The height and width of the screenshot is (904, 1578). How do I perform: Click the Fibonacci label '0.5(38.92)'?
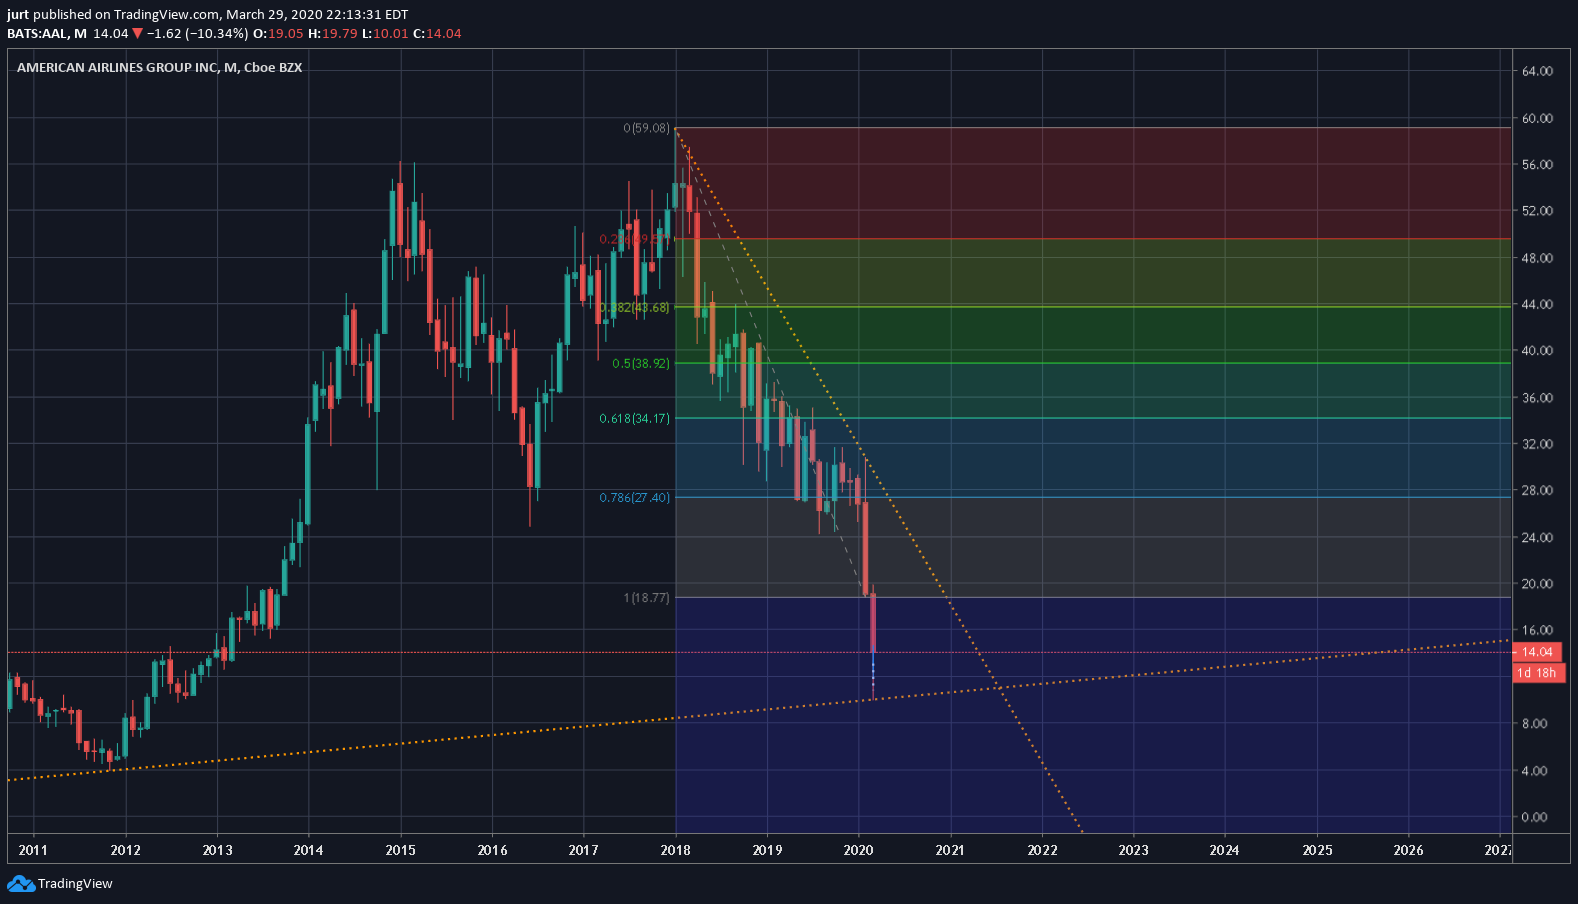(x=641, y=363)
